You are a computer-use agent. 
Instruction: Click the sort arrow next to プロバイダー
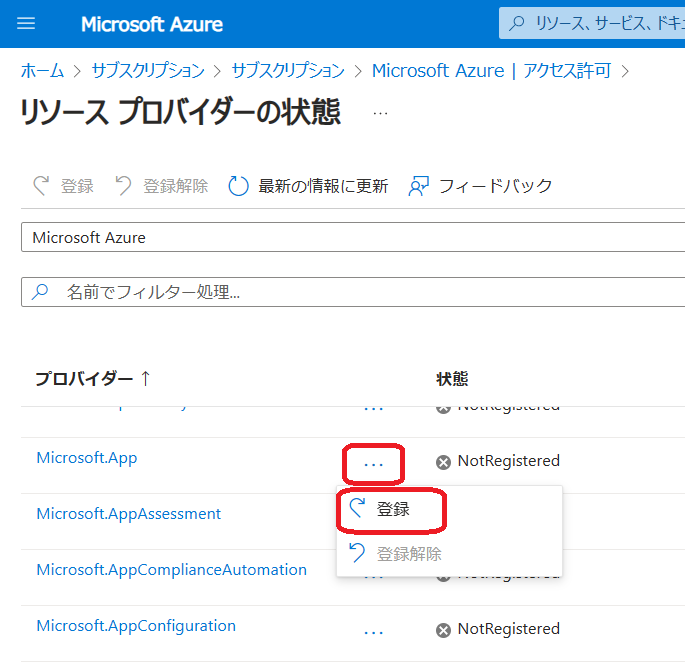coord(145,378)
